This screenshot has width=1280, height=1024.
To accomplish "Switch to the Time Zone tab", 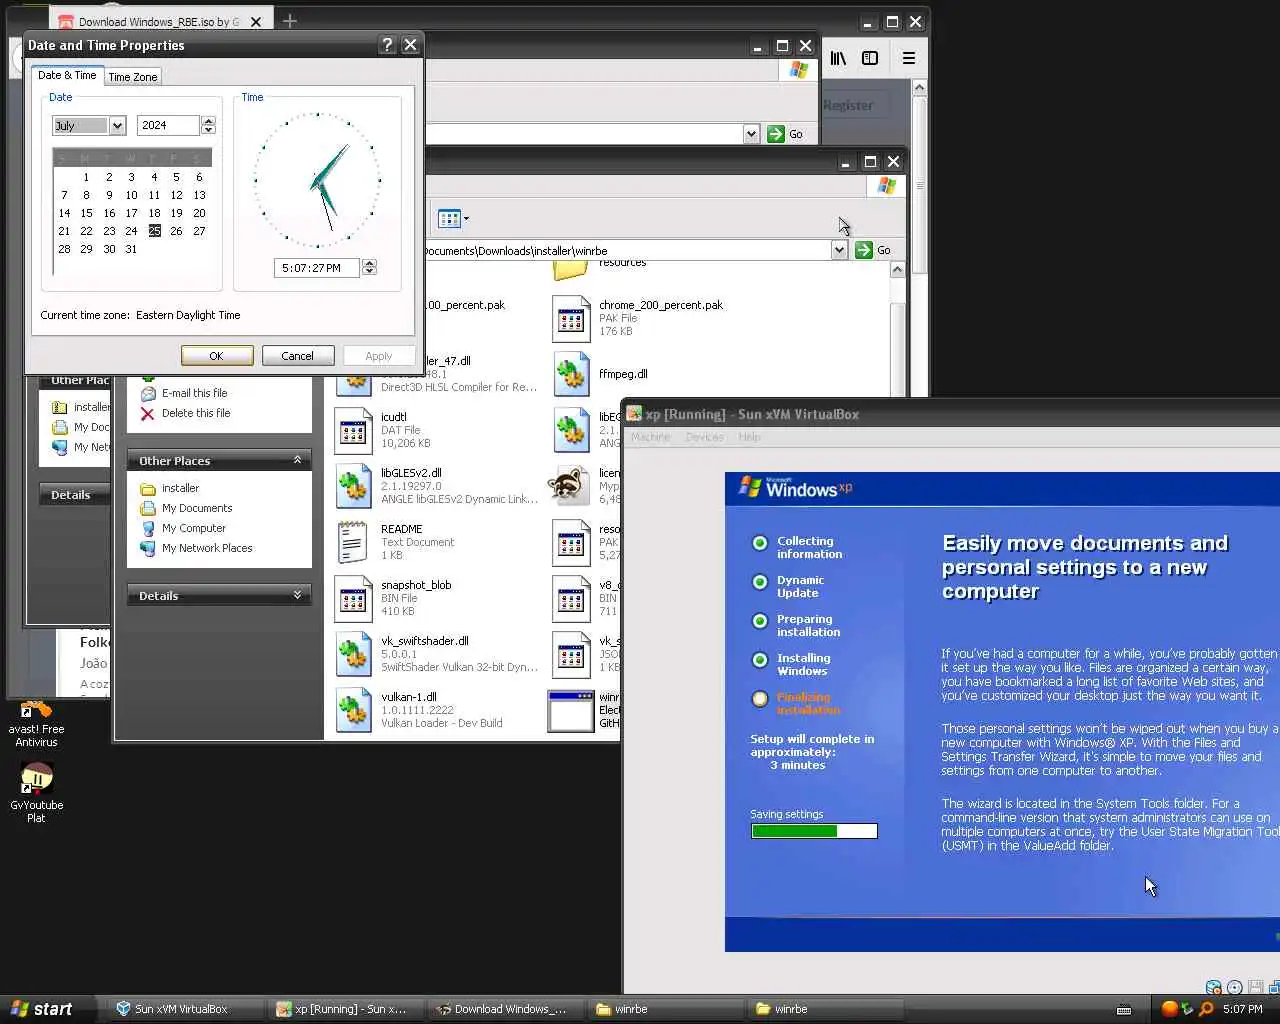I will [132, 77].
